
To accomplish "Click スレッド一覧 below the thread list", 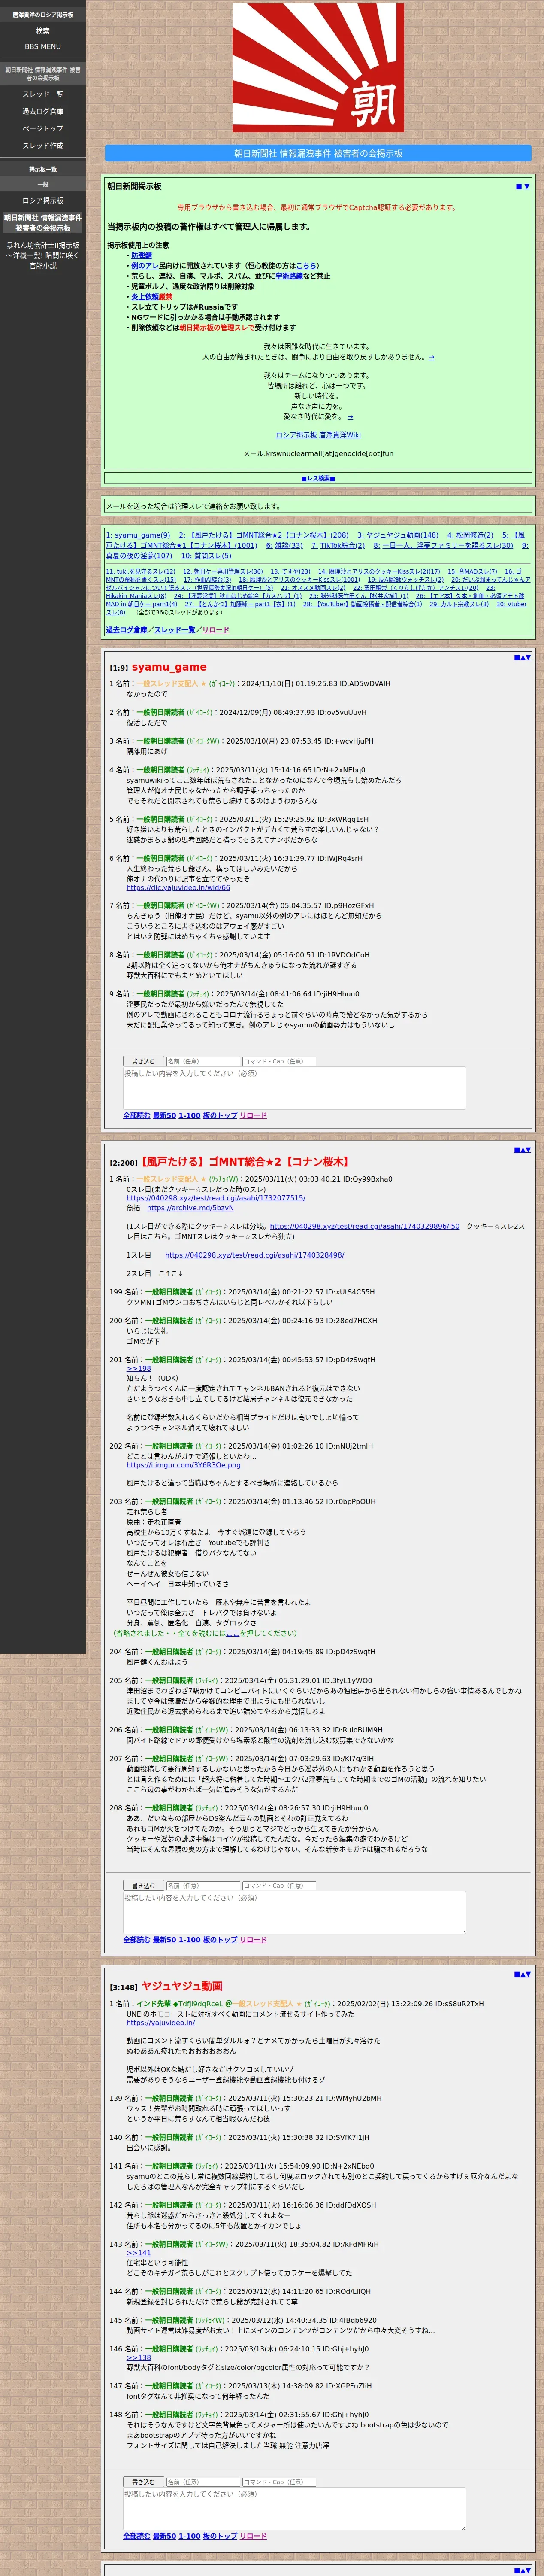I will [x=174, y=630].
